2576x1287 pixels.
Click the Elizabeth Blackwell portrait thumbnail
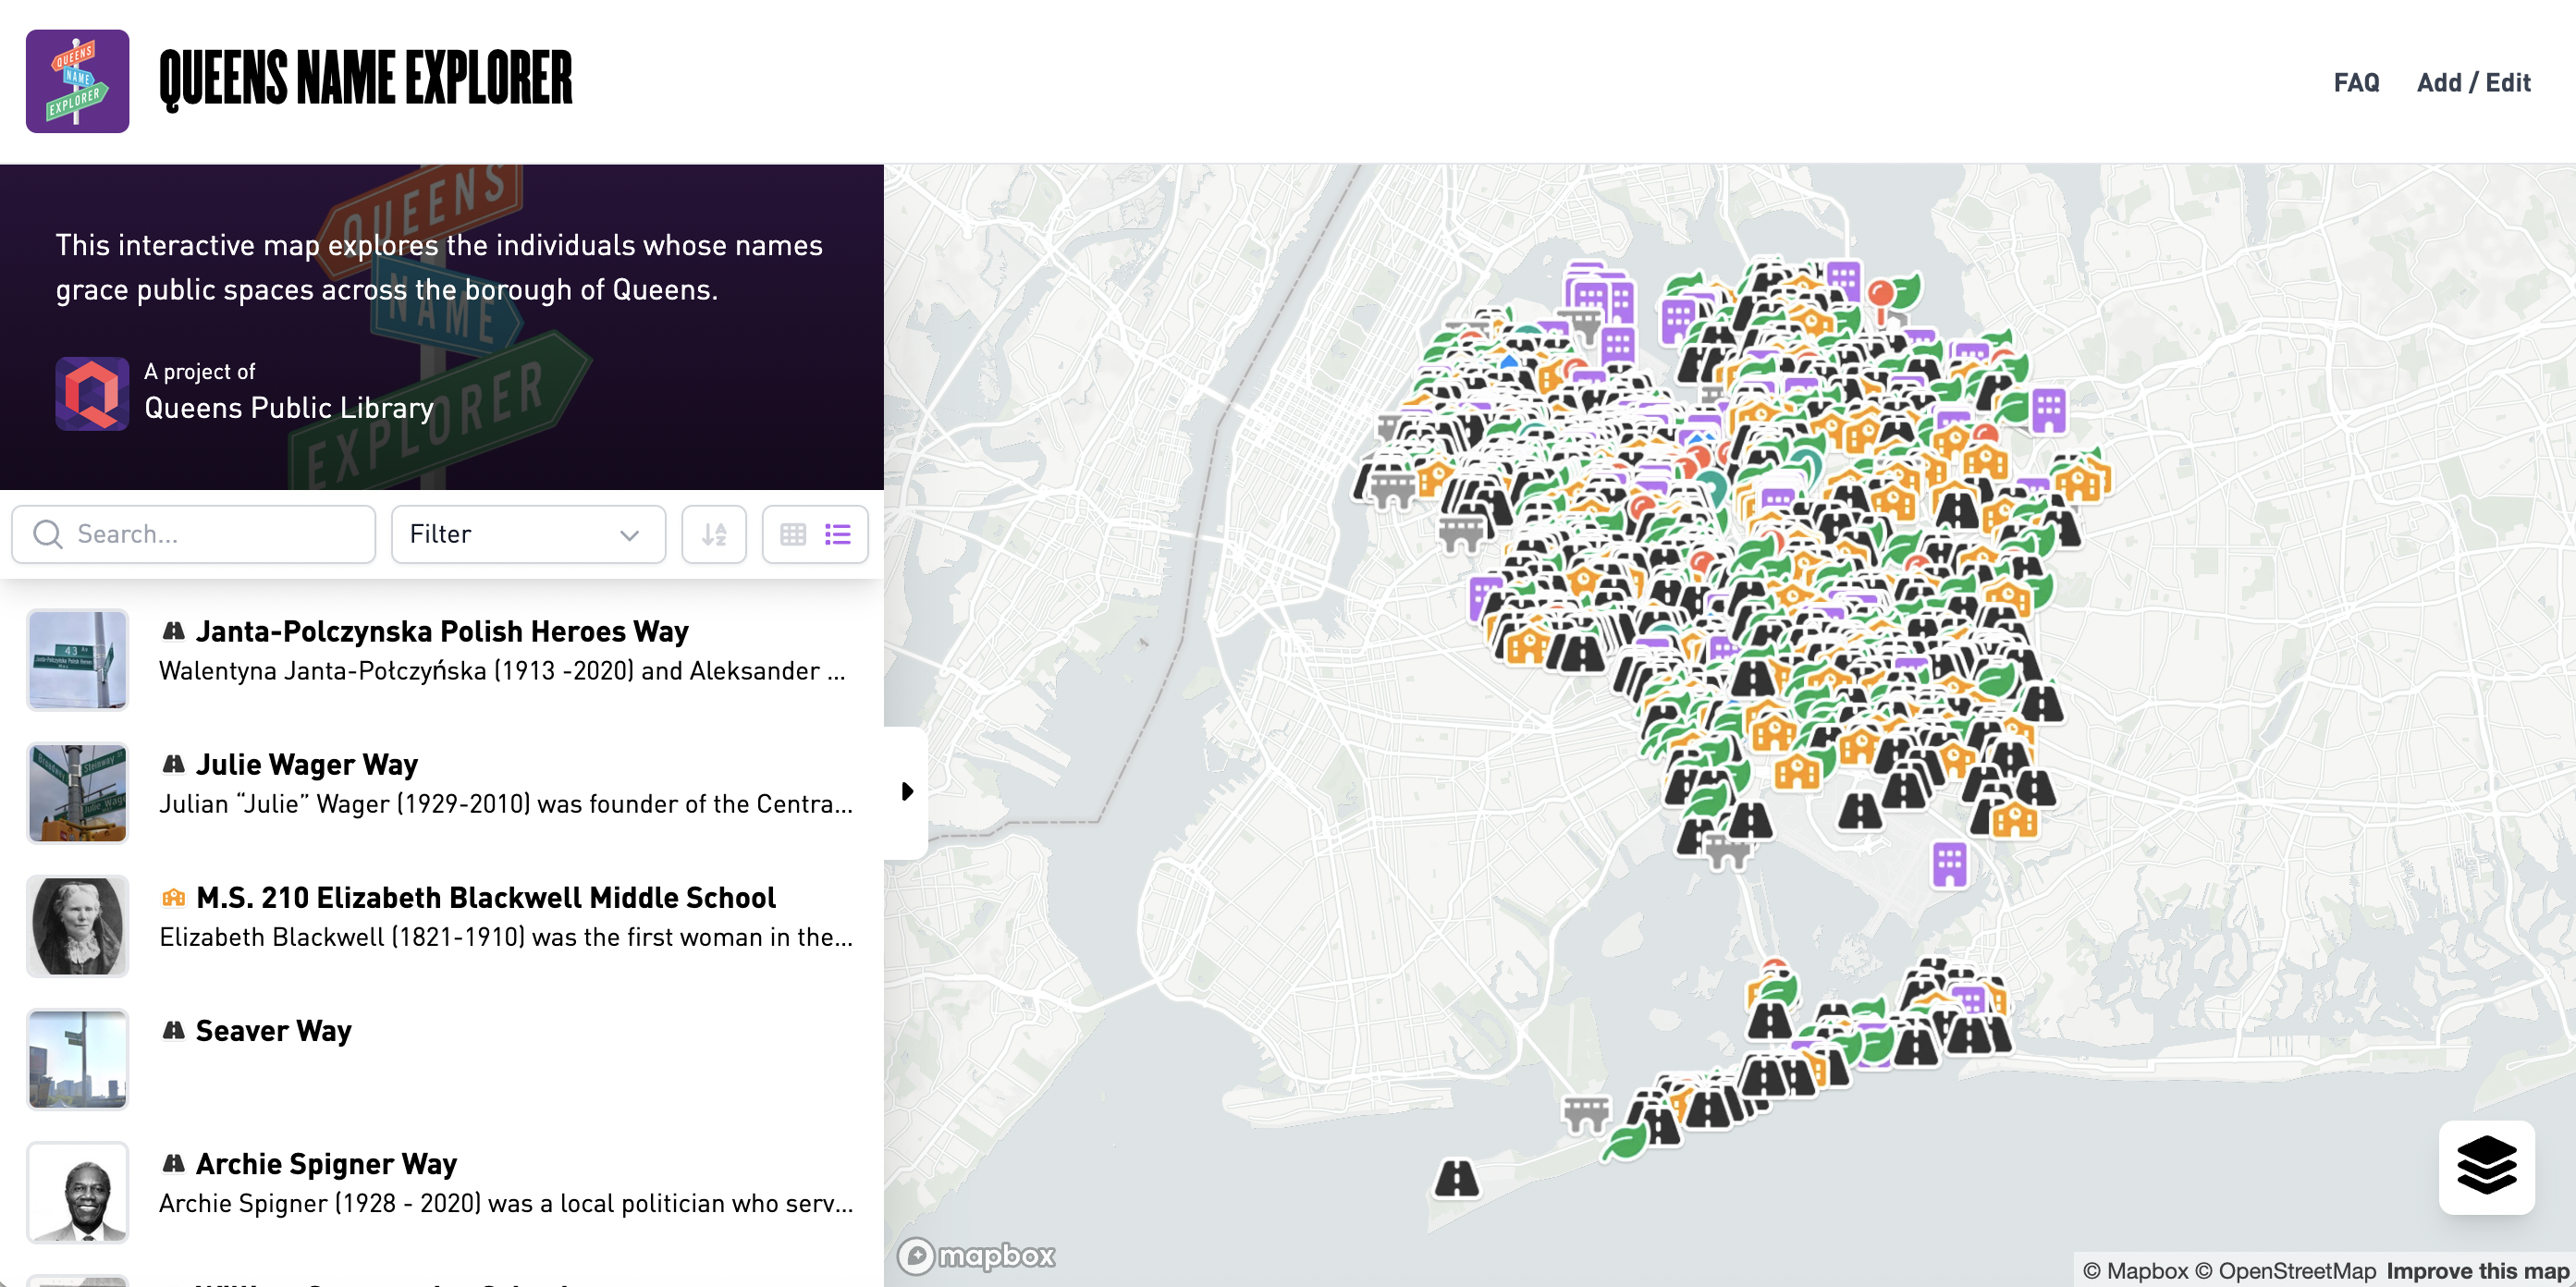click(x=78, y=926)
